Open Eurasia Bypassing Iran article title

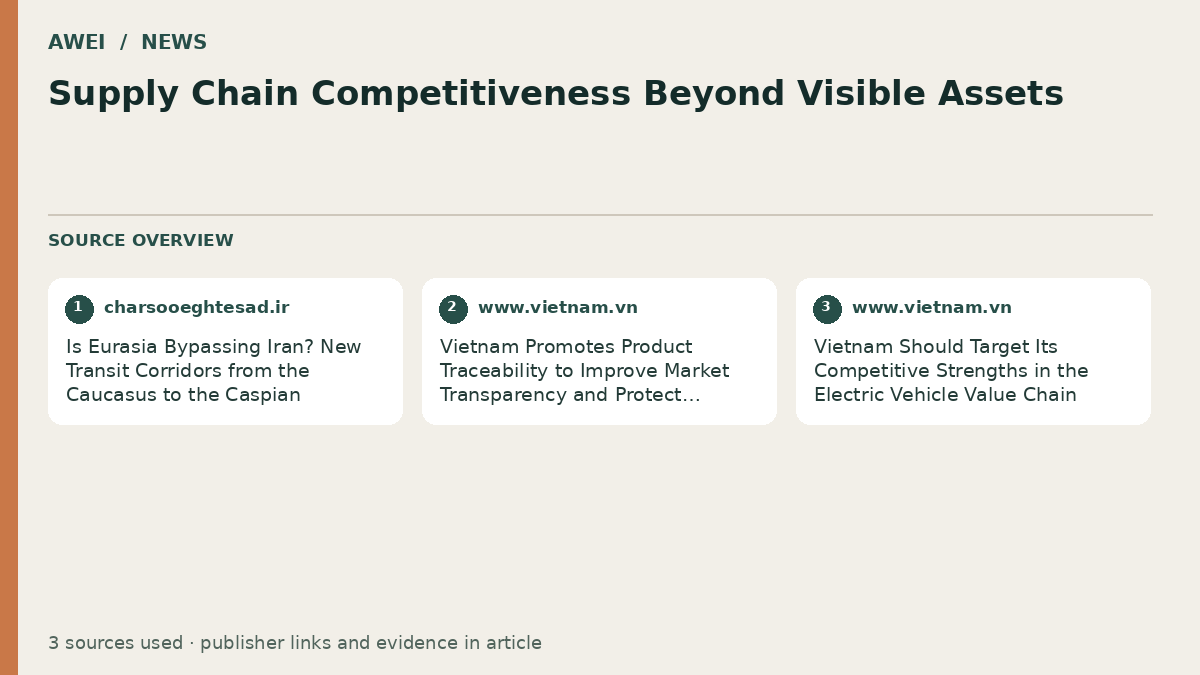coord(214,371)
